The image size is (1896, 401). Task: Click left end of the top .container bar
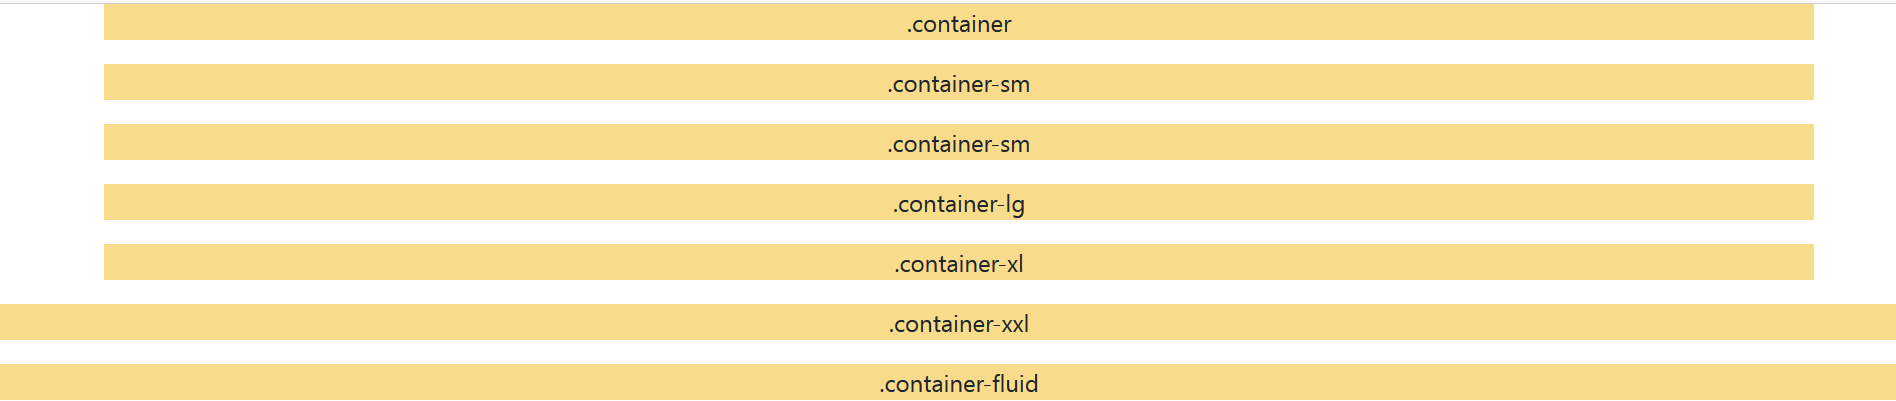tap(112, 22)
